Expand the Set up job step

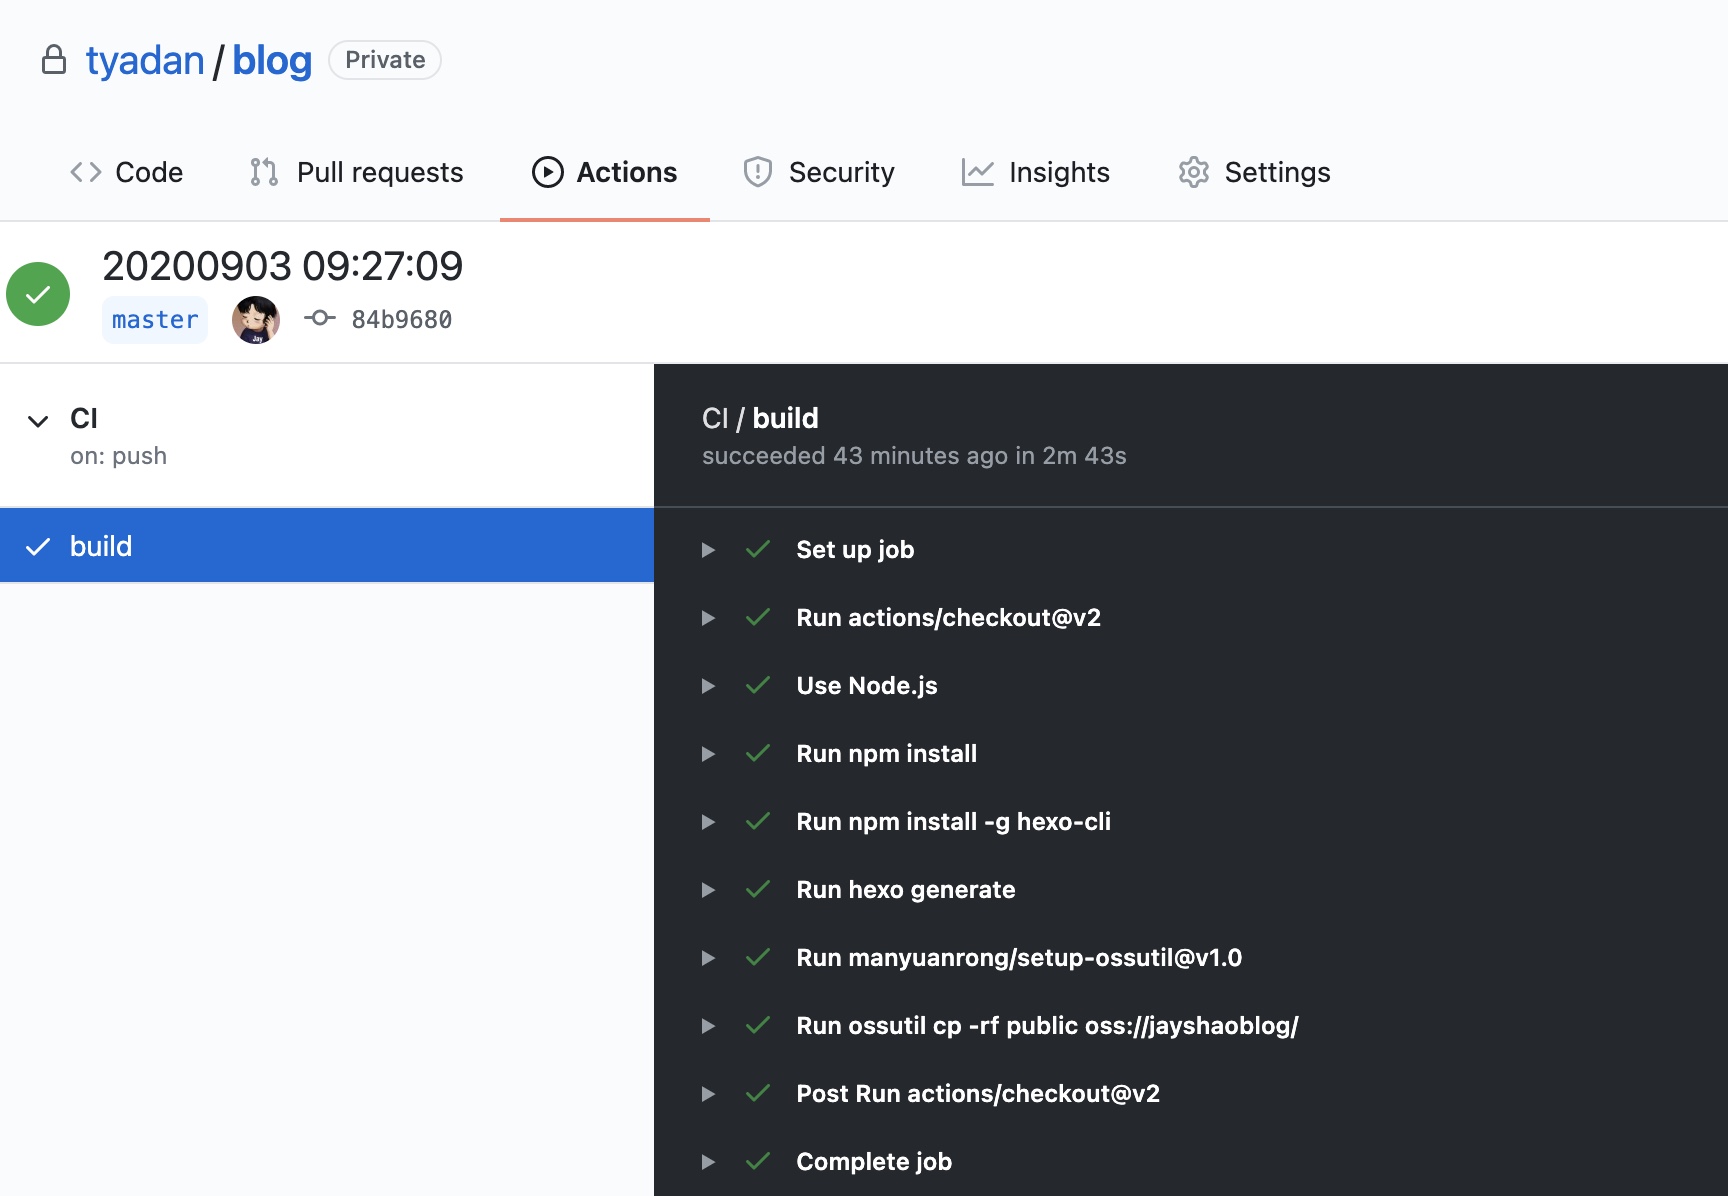tap(708, 550)
